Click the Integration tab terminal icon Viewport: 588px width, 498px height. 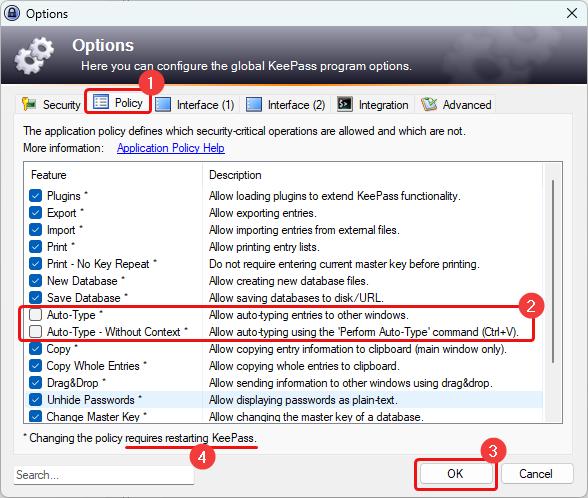345,104
